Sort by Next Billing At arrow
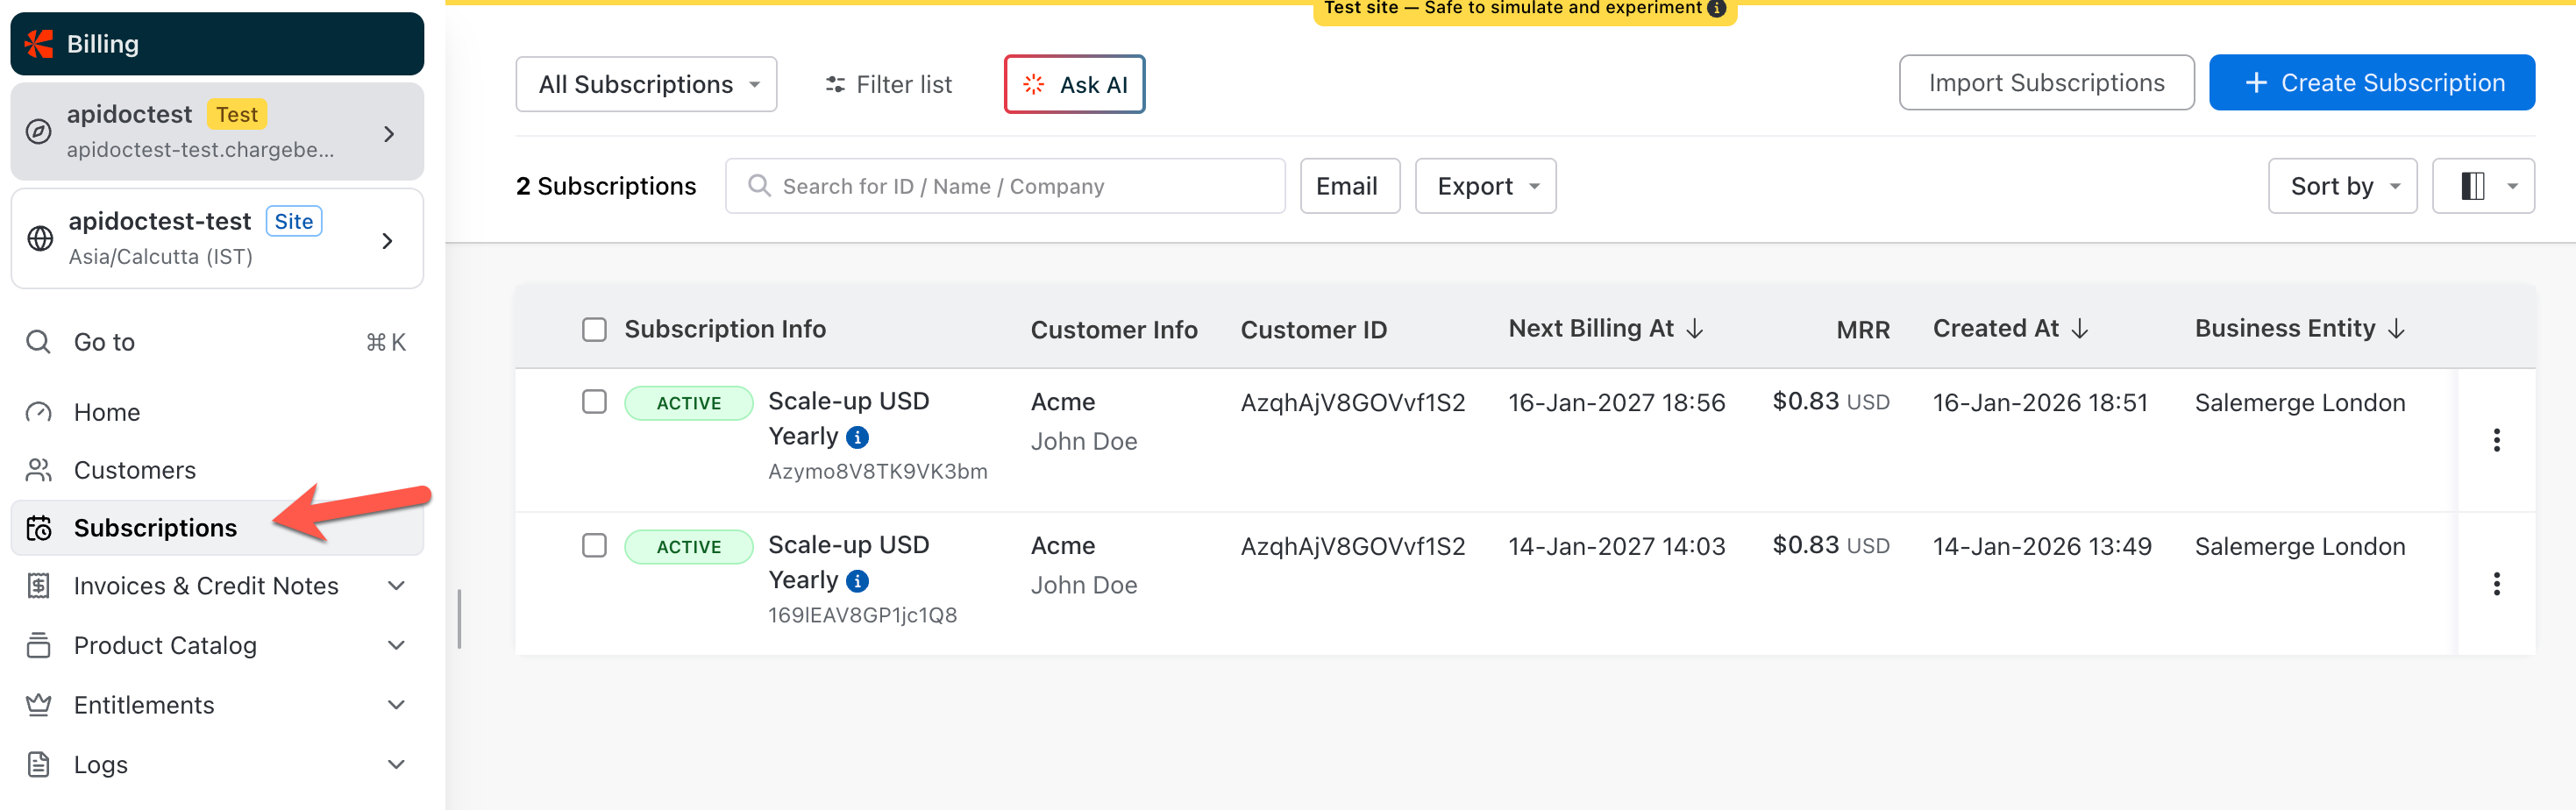Image resolution: width=2576 pixels, height=810 pixels. click(1694, 329)
